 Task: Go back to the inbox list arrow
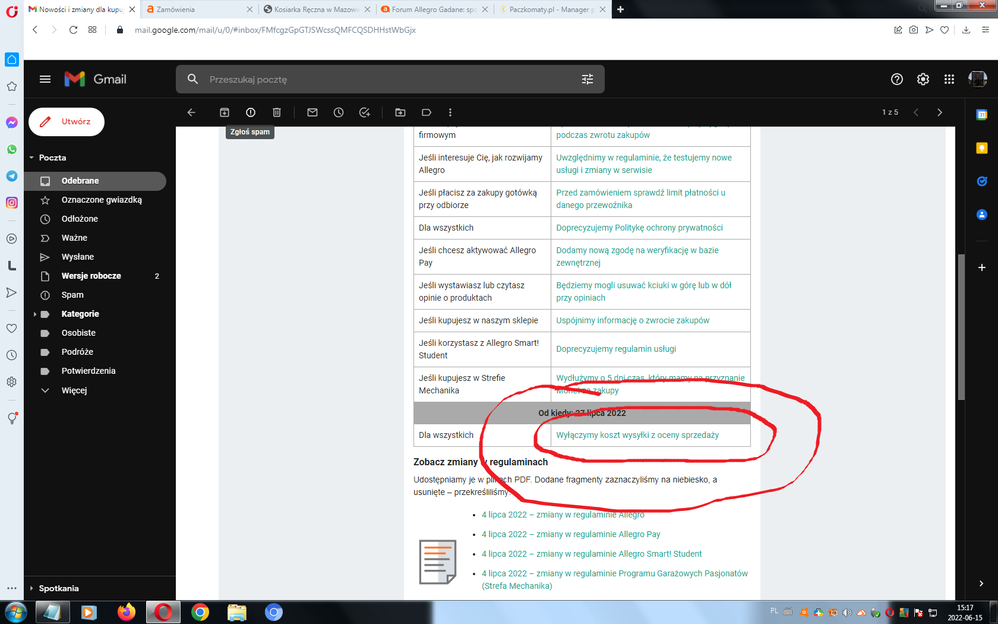(x=192, y=113)
